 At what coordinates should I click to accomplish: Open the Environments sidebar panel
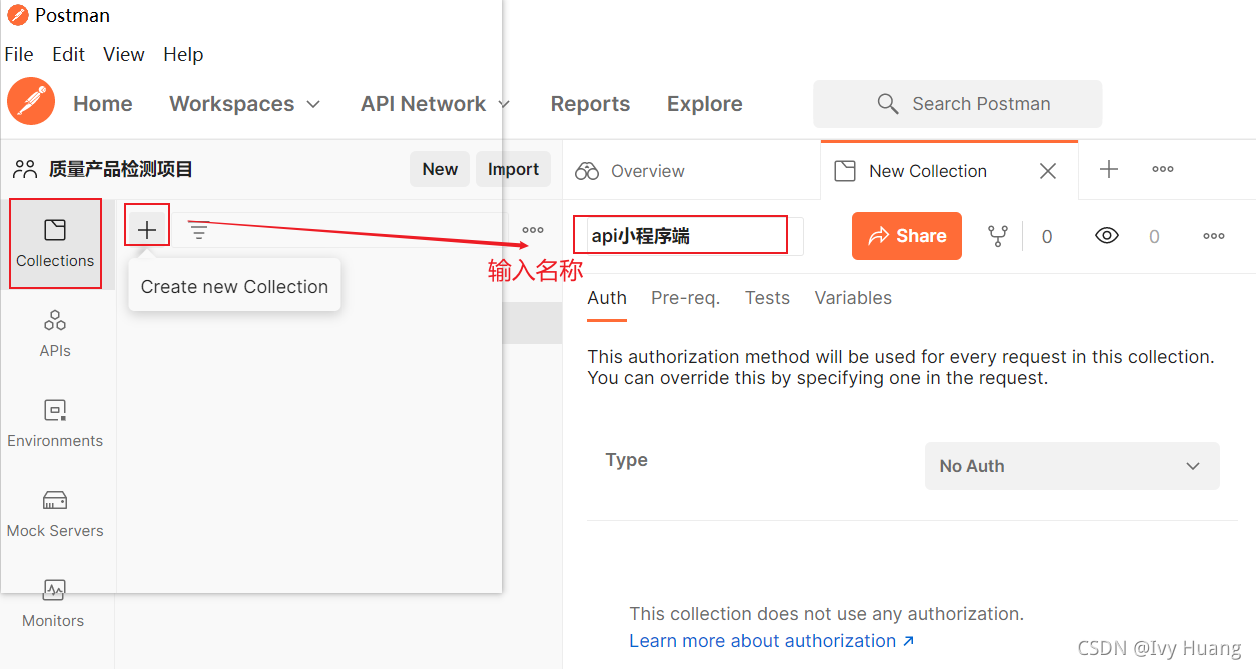[x=55, y=424]
